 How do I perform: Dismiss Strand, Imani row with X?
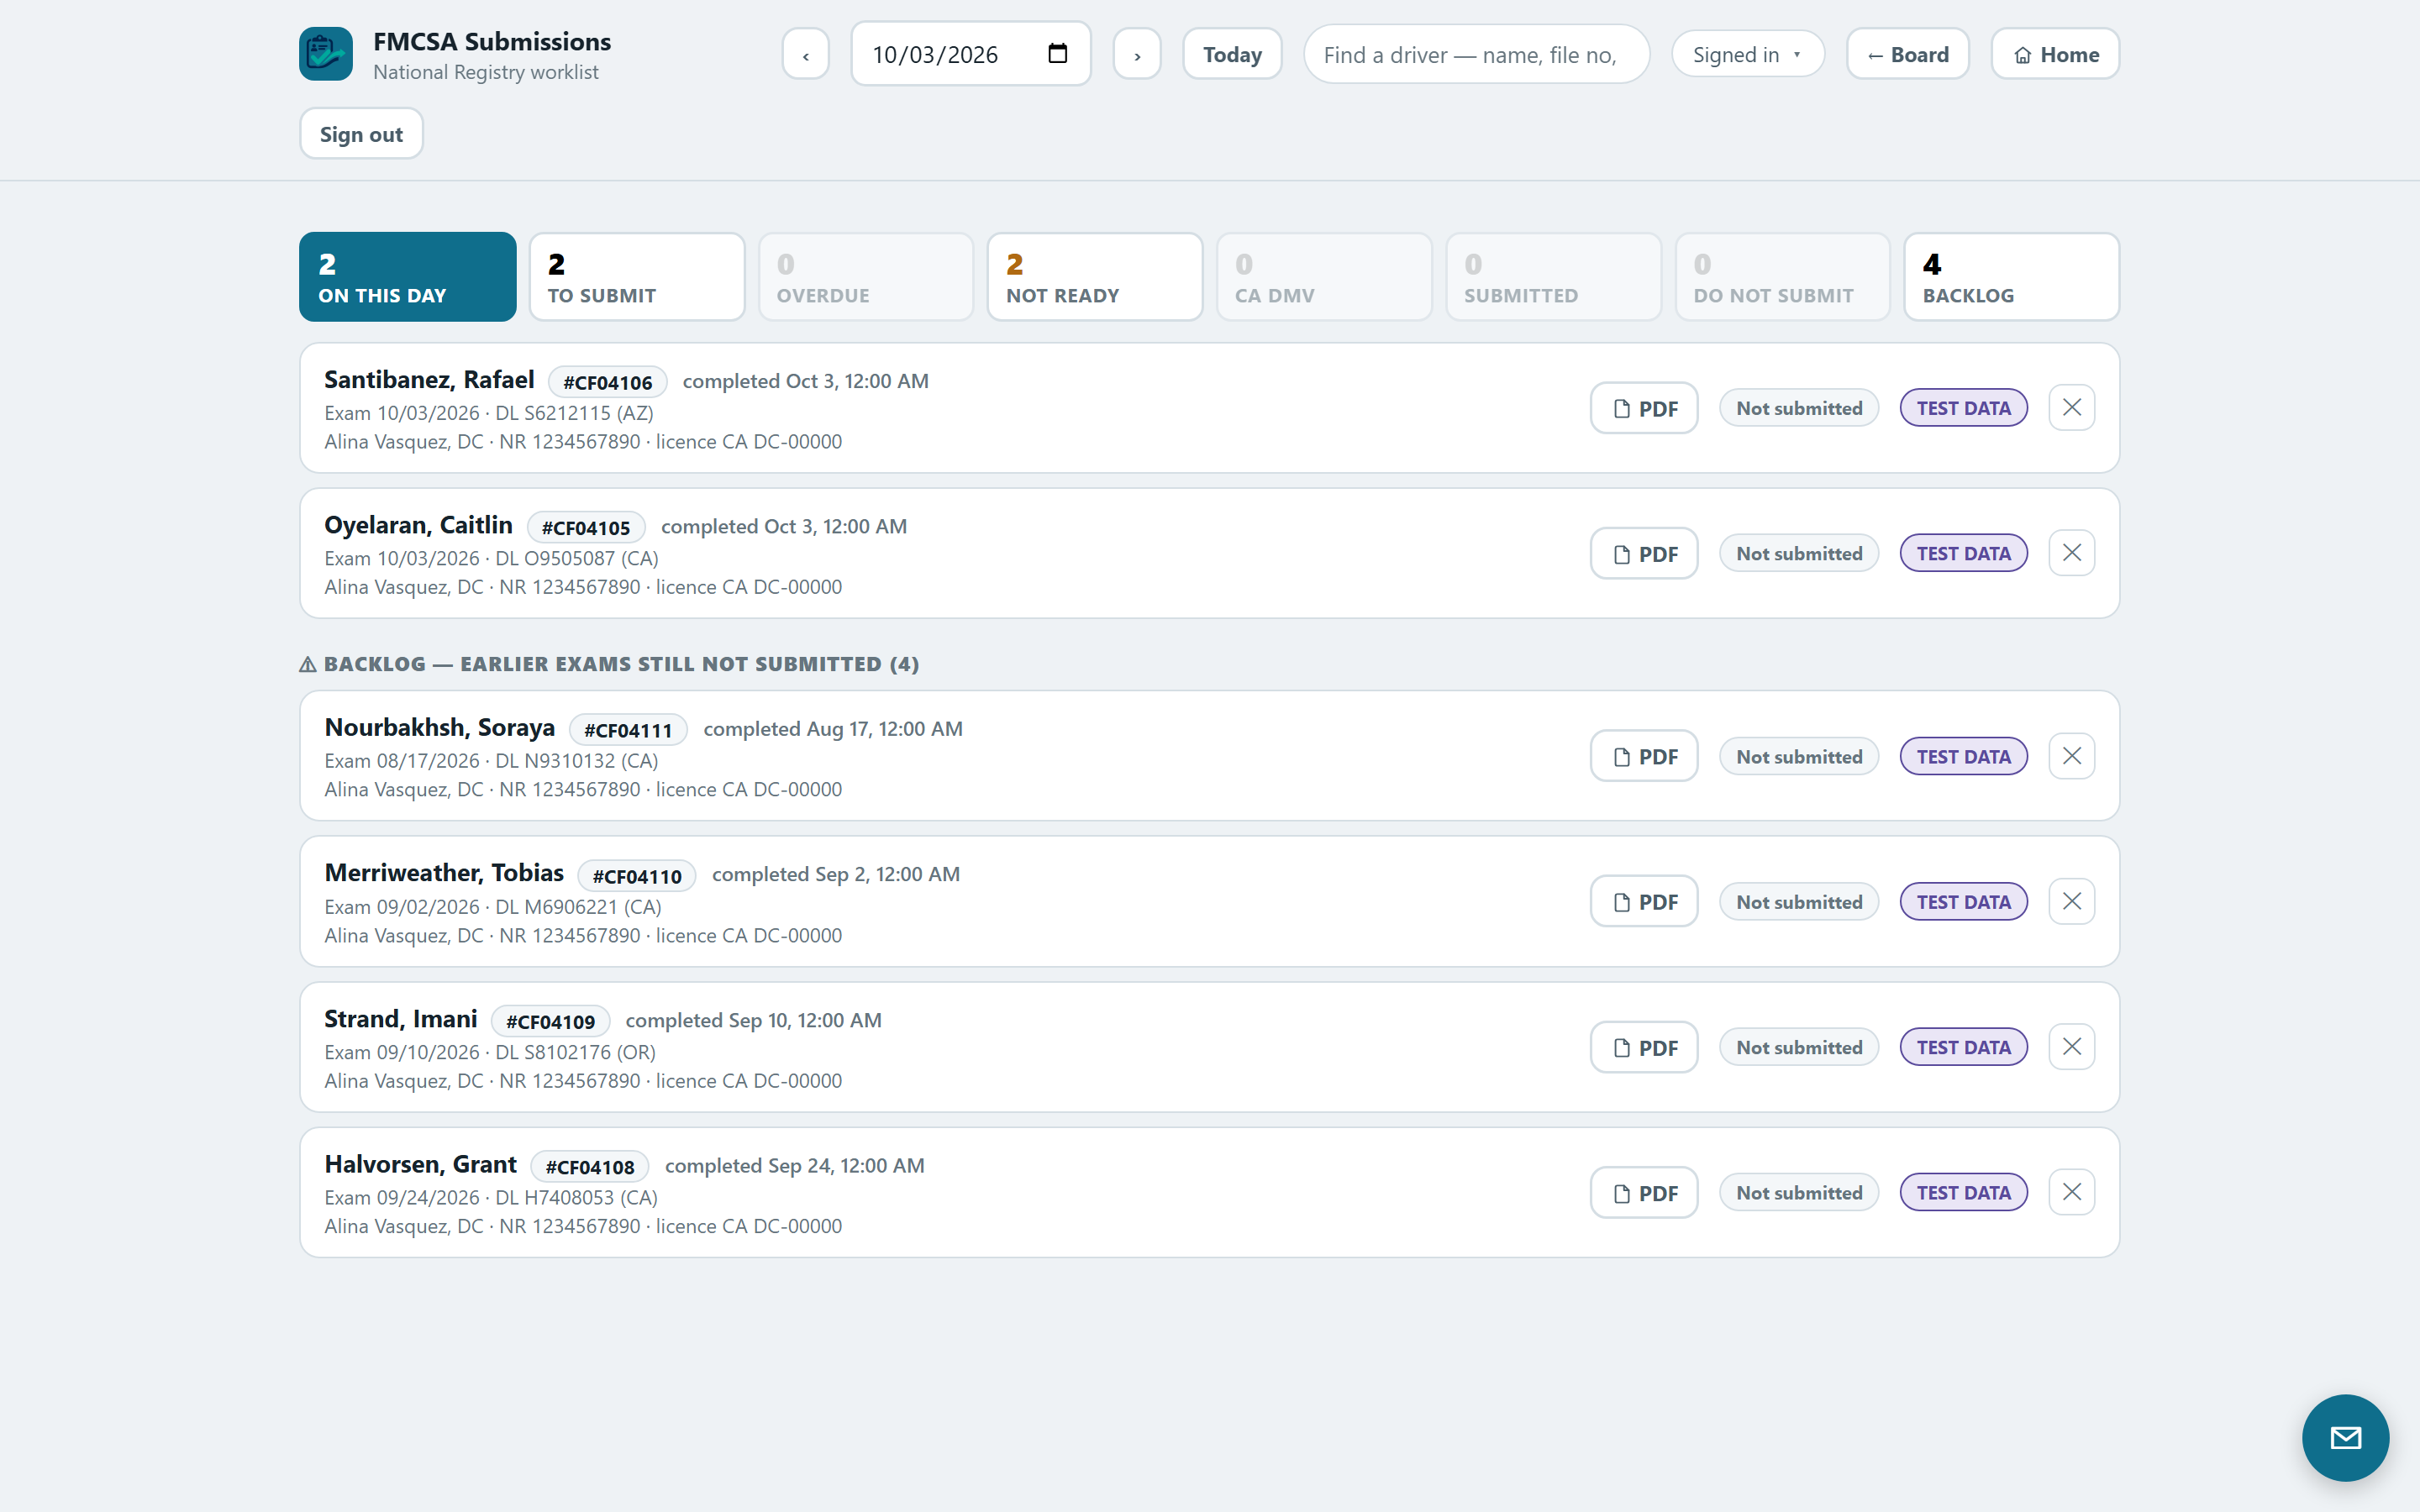tap(2071, 1047)
